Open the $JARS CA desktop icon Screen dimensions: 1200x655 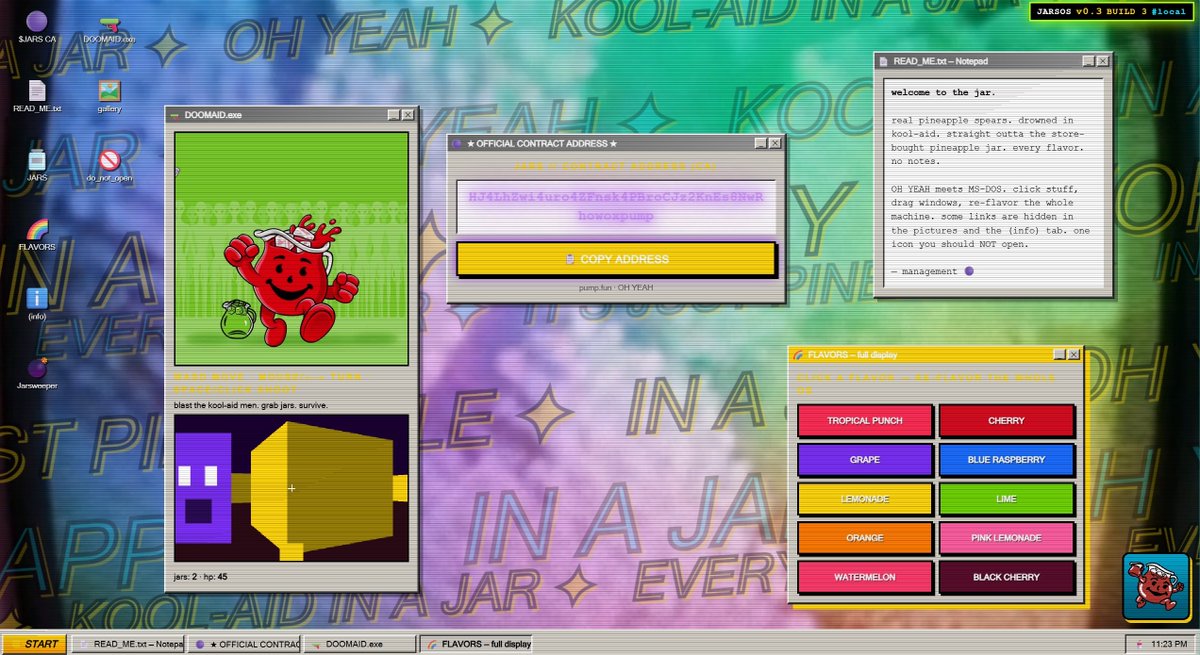(x=37, y=28)
